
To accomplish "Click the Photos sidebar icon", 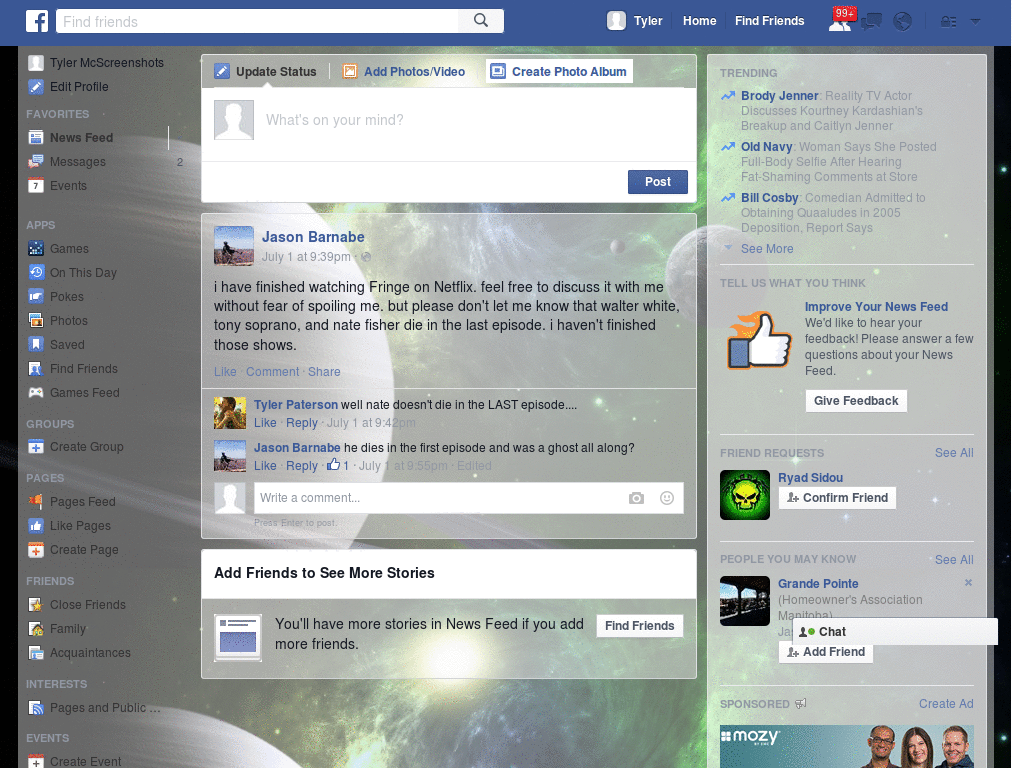I will 36,321.
